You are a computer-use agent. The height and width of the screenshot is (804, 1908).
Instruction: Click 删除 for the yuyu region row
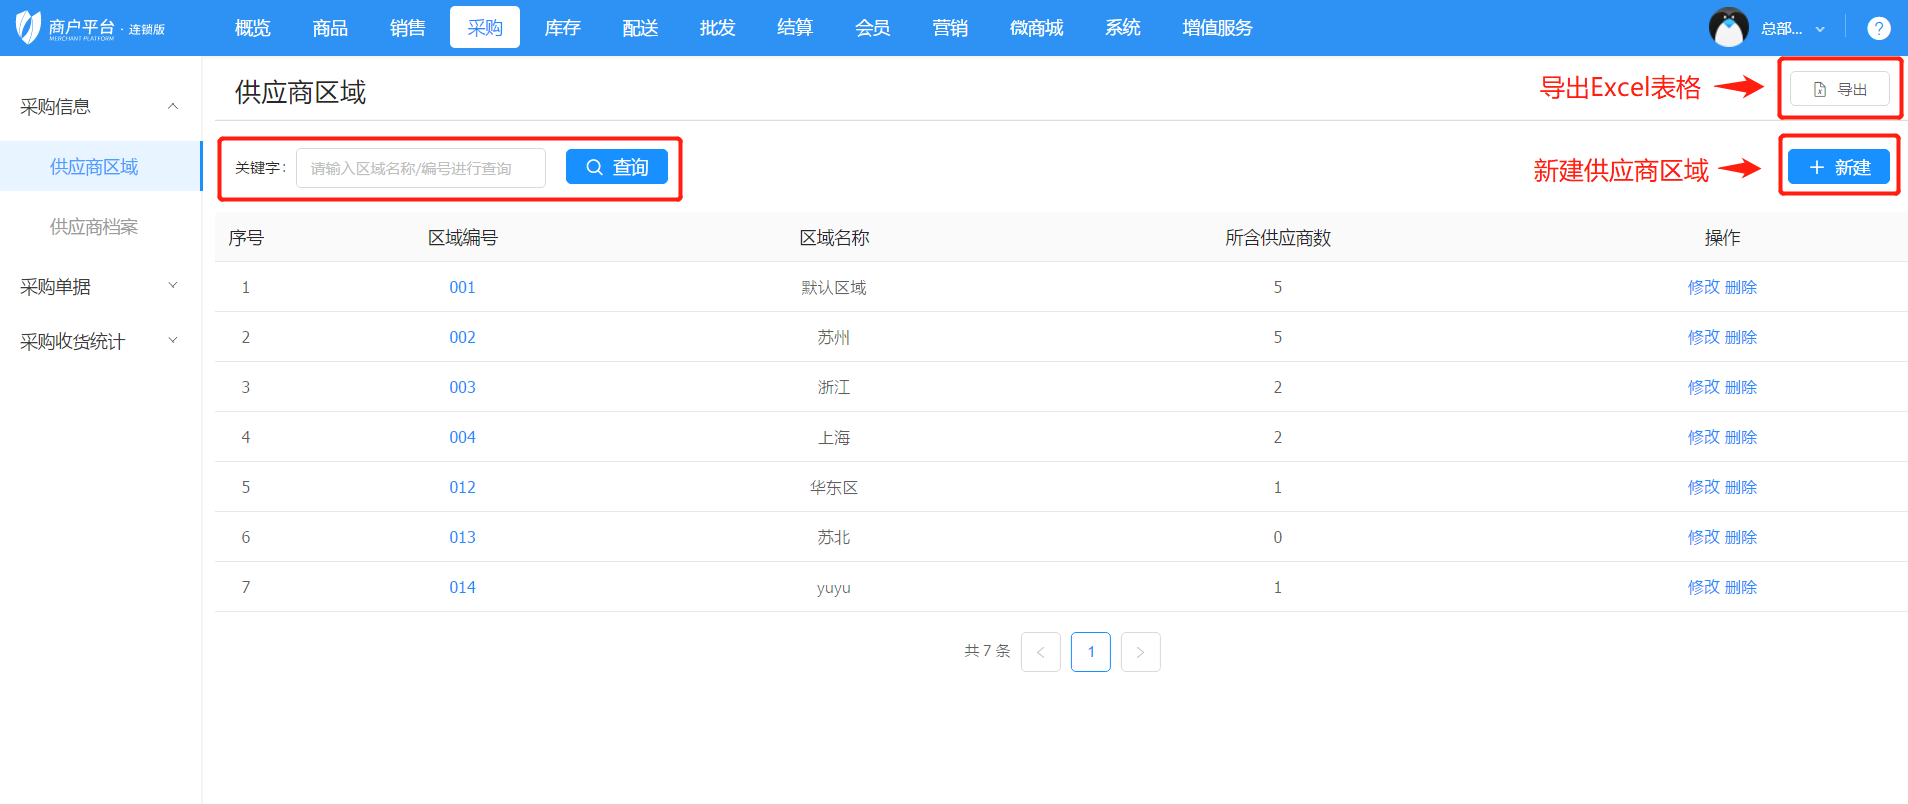point(1741,587)
